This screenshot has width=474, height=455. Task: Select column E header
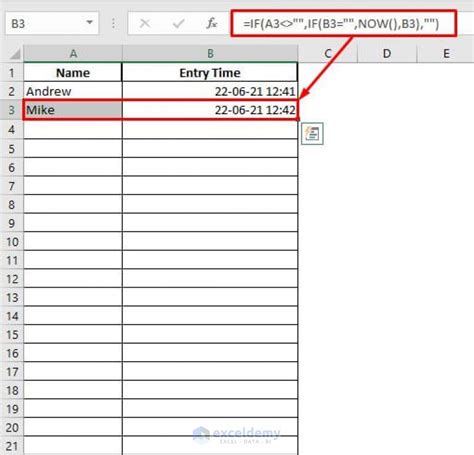pos(446,54)
